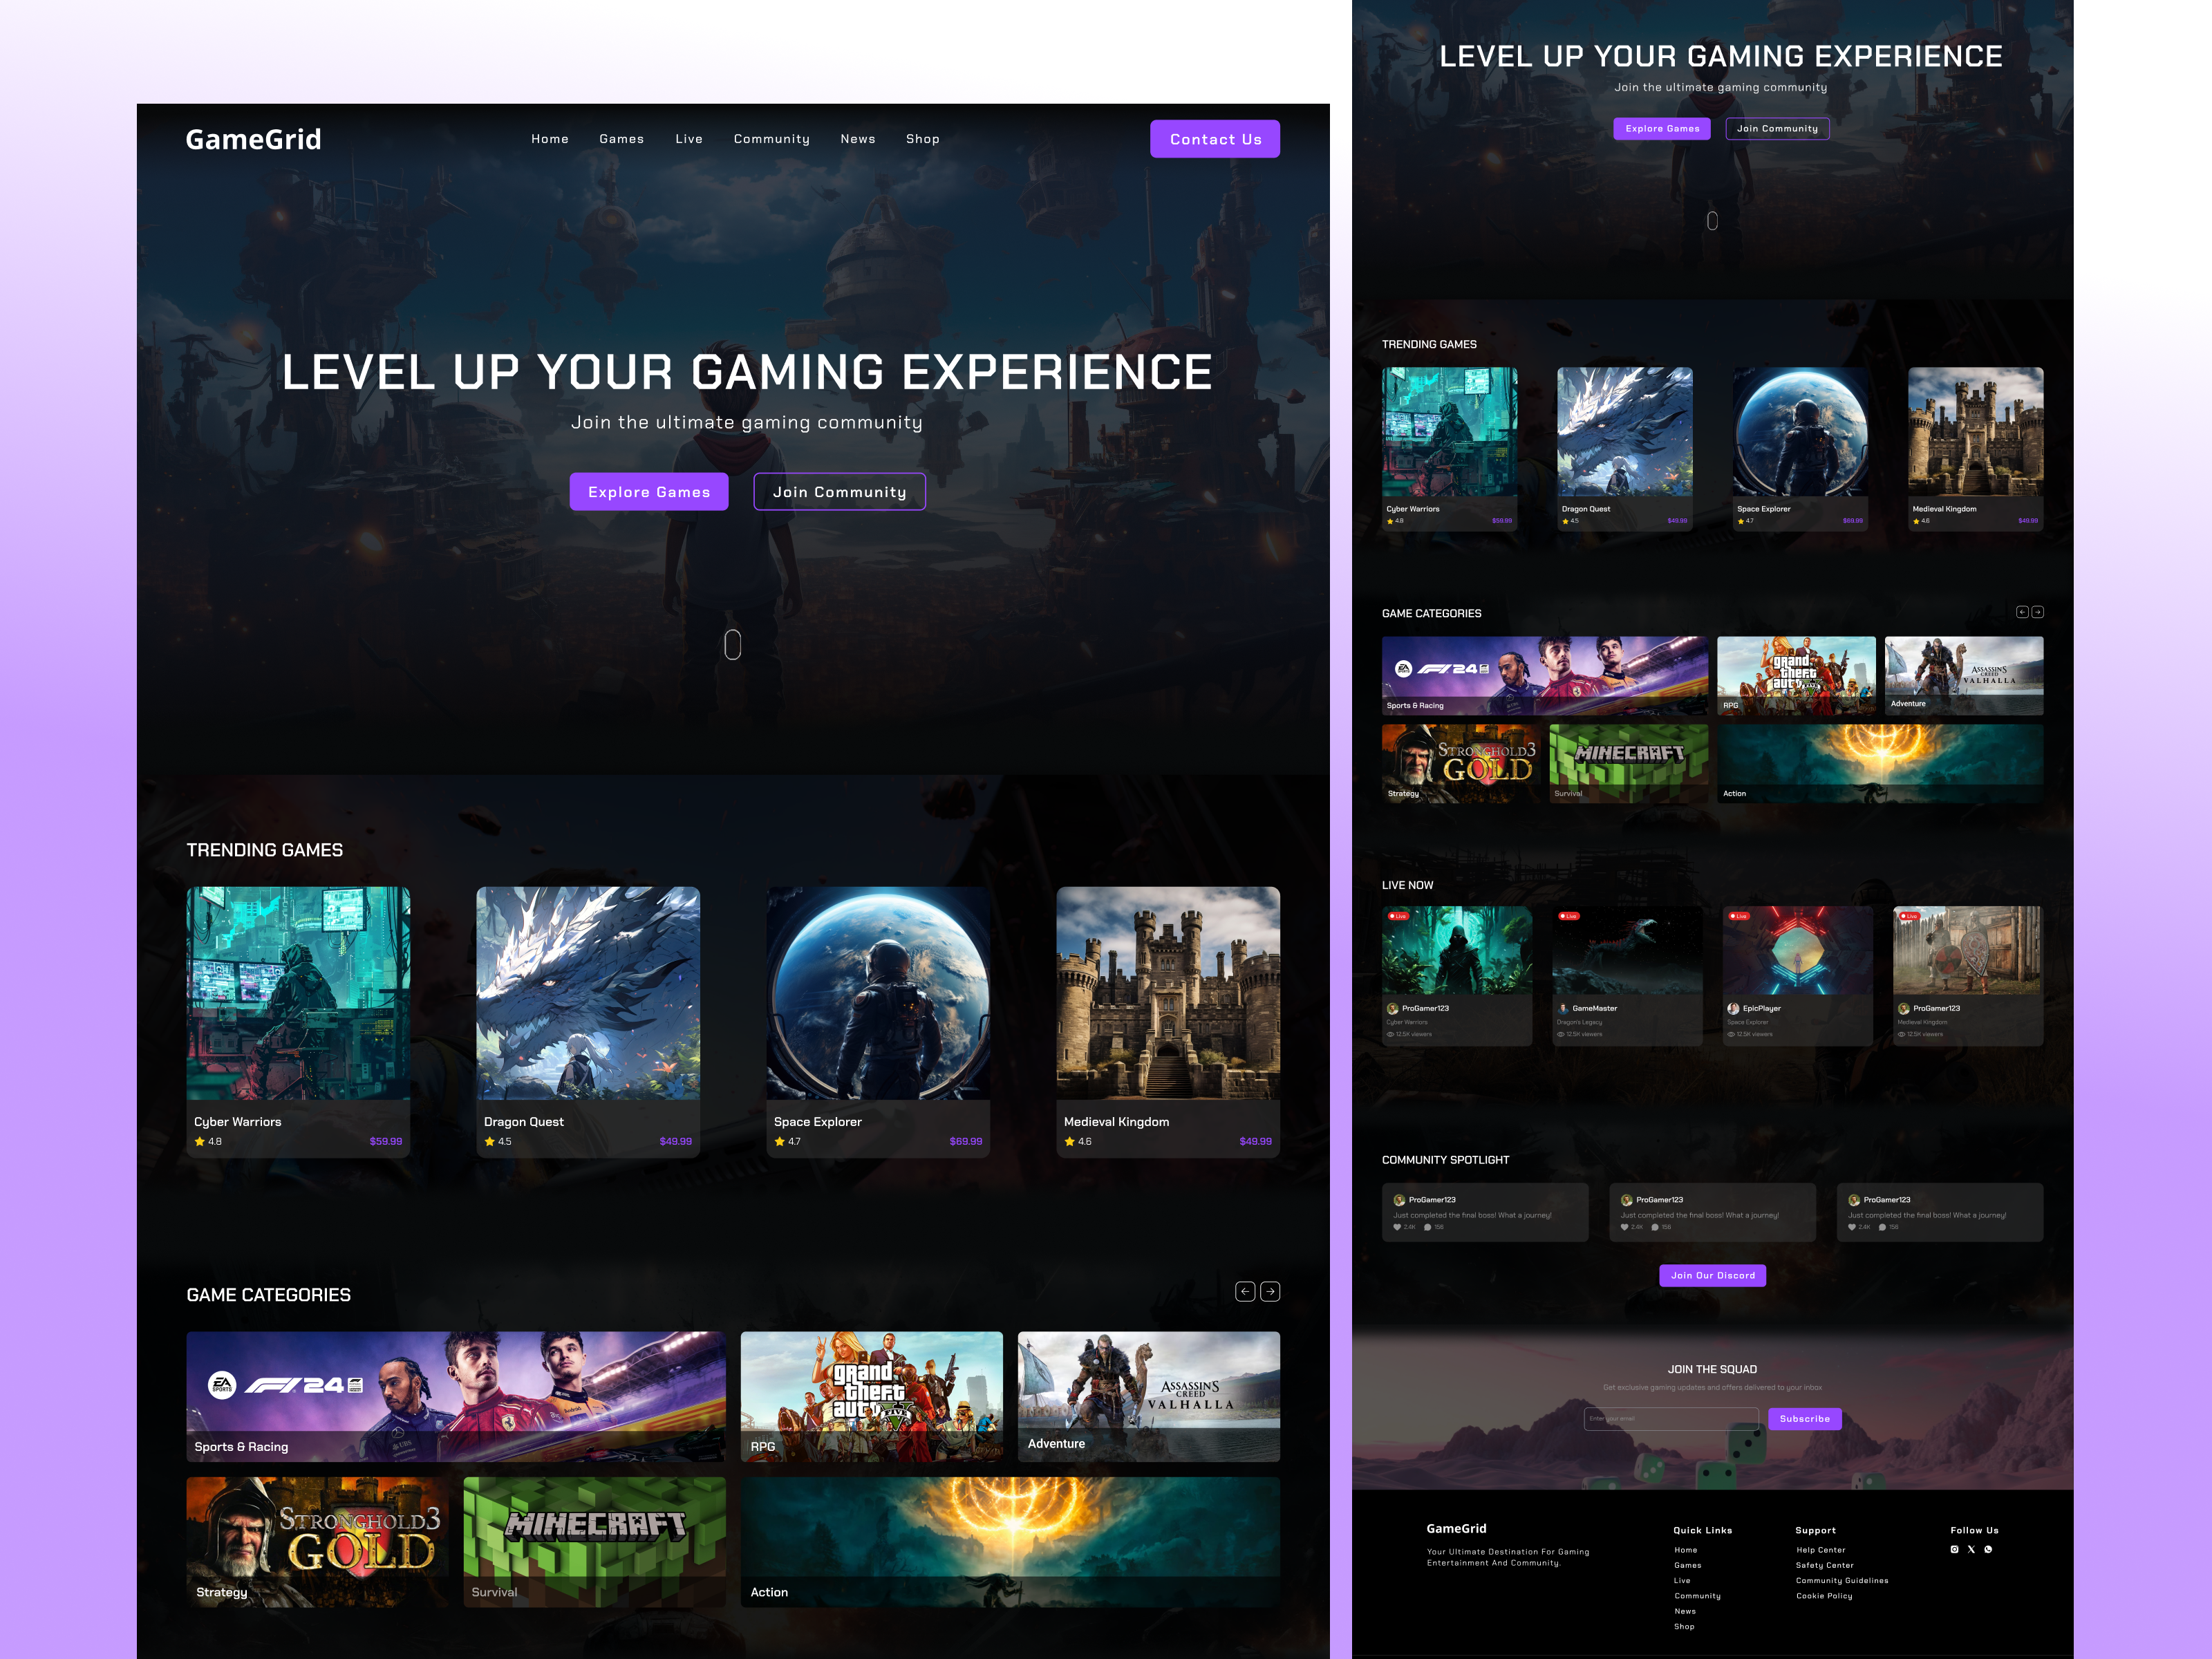Open Shop in the top navigation bar
The width and height of the screenshot is (2212, 1659).
click(x=923, y=139)
